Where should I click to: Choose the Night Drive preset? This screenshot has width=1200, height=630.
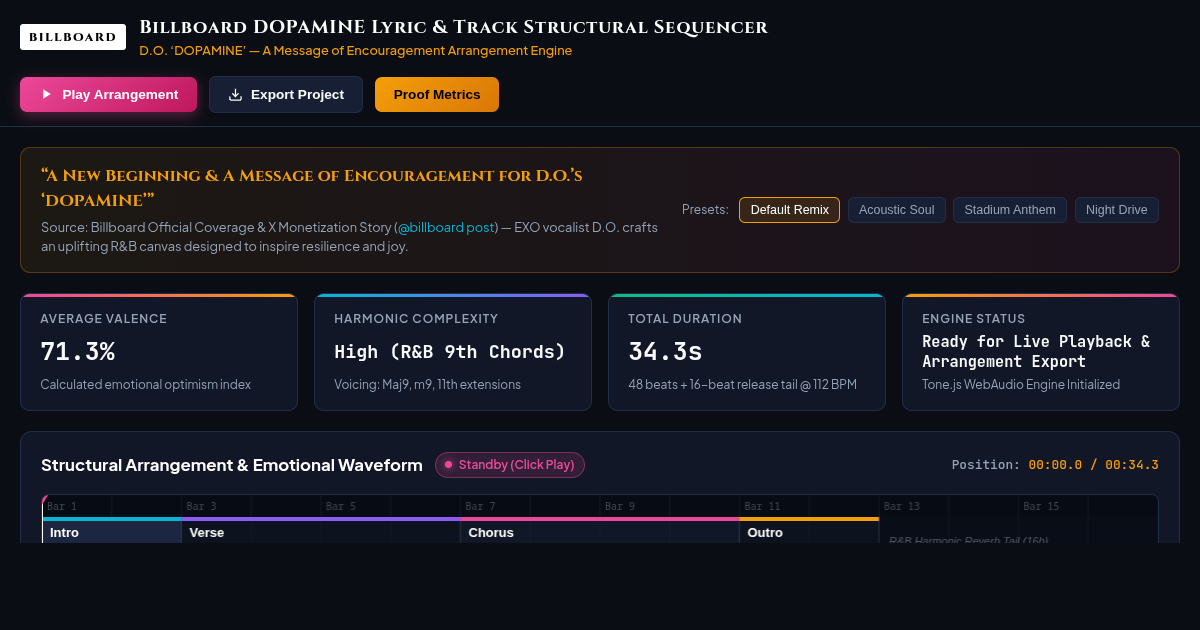coord(1117,210)
